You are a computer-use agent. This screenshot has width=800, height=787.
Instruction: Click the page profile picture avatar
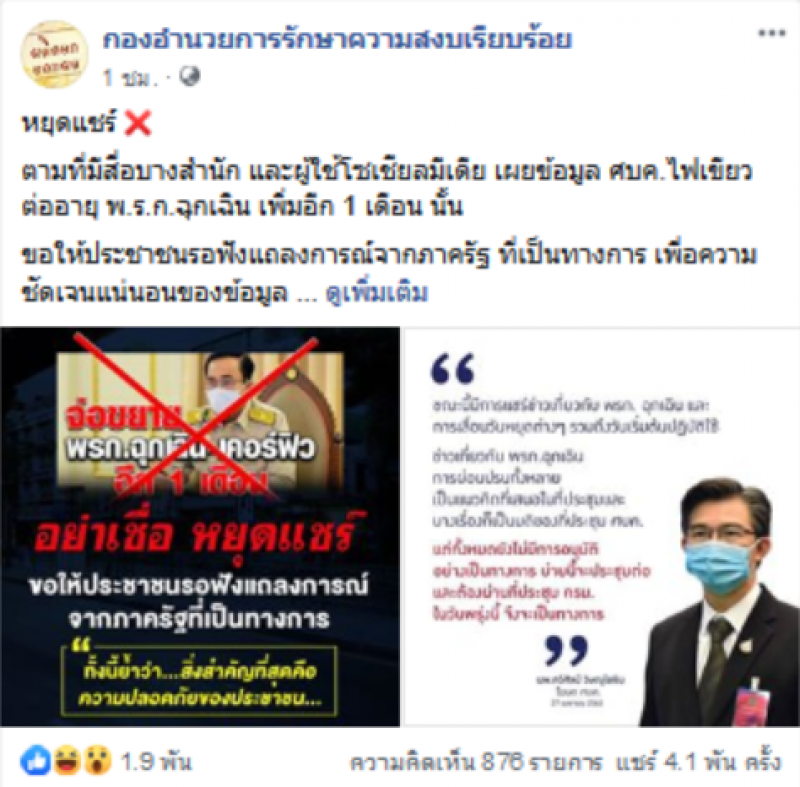click(x=54, y=55)
